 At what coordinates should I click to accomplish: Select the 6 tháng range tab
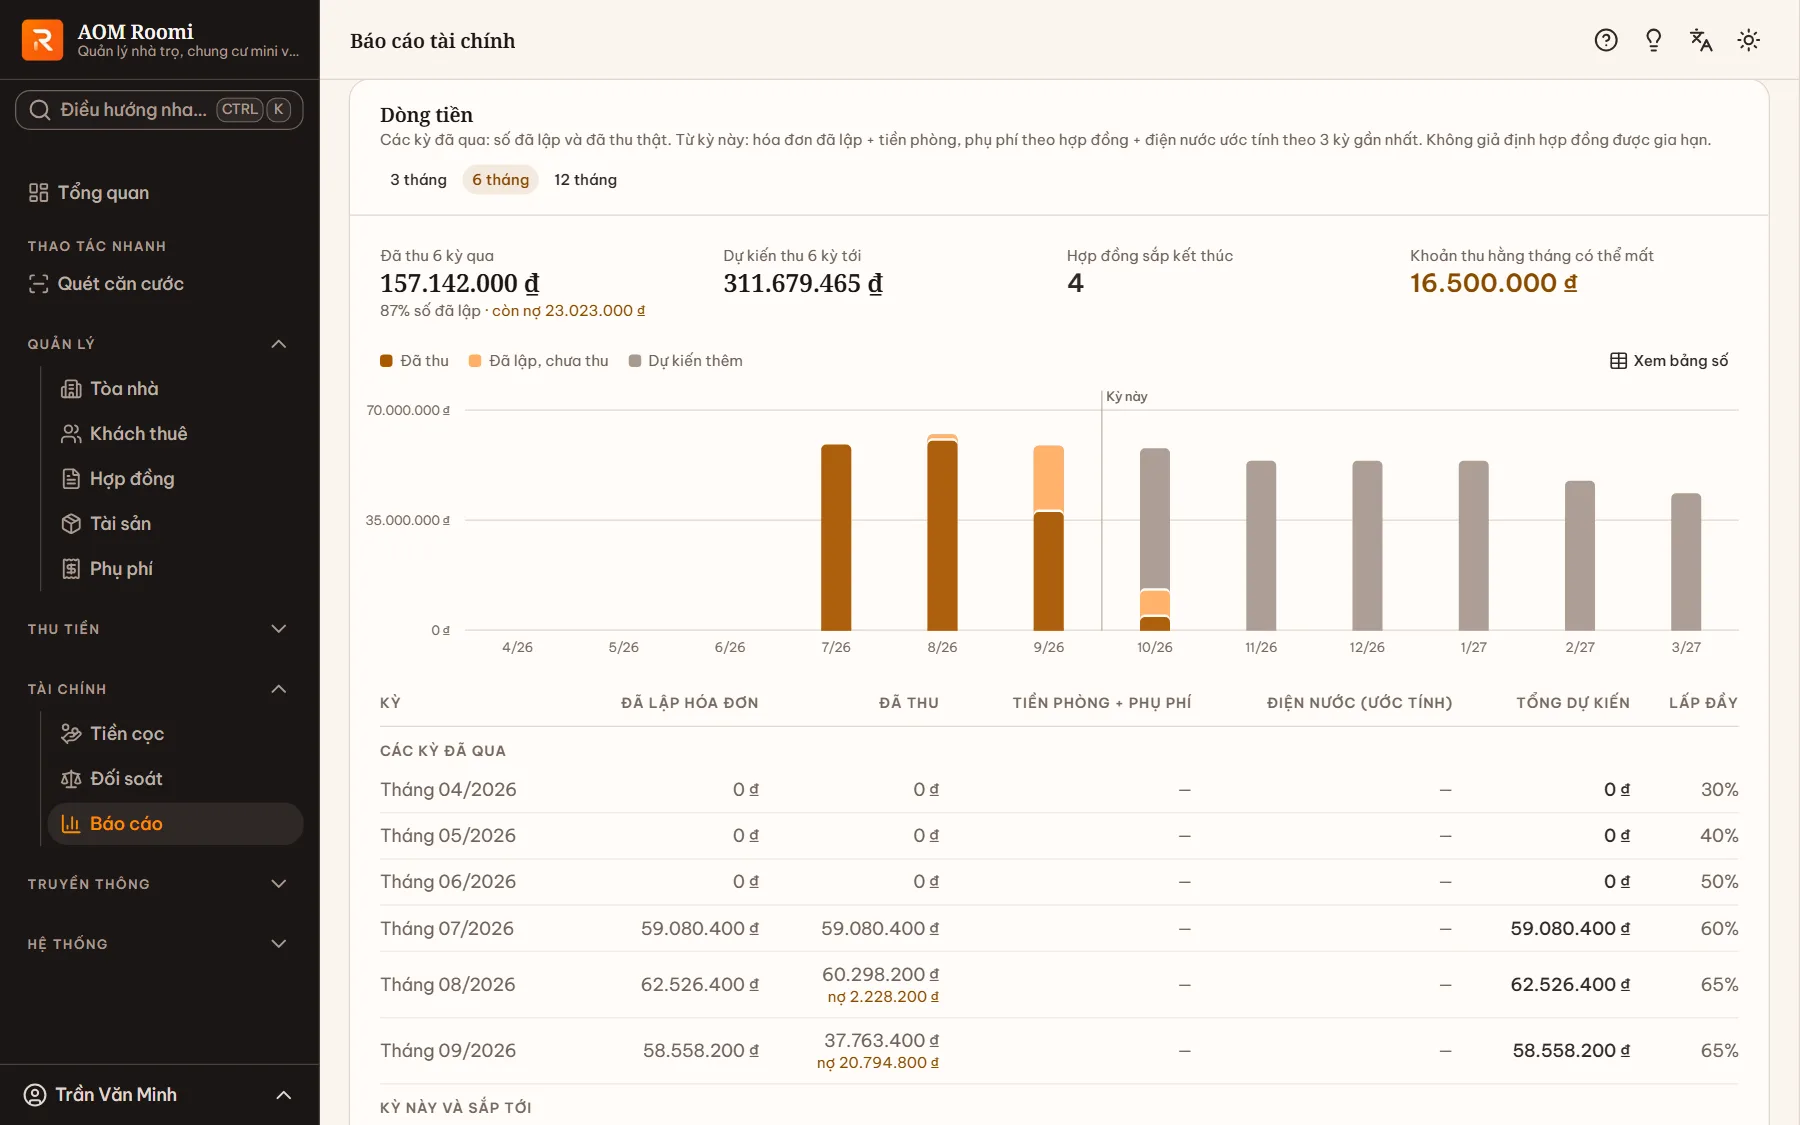click(501, 180)
